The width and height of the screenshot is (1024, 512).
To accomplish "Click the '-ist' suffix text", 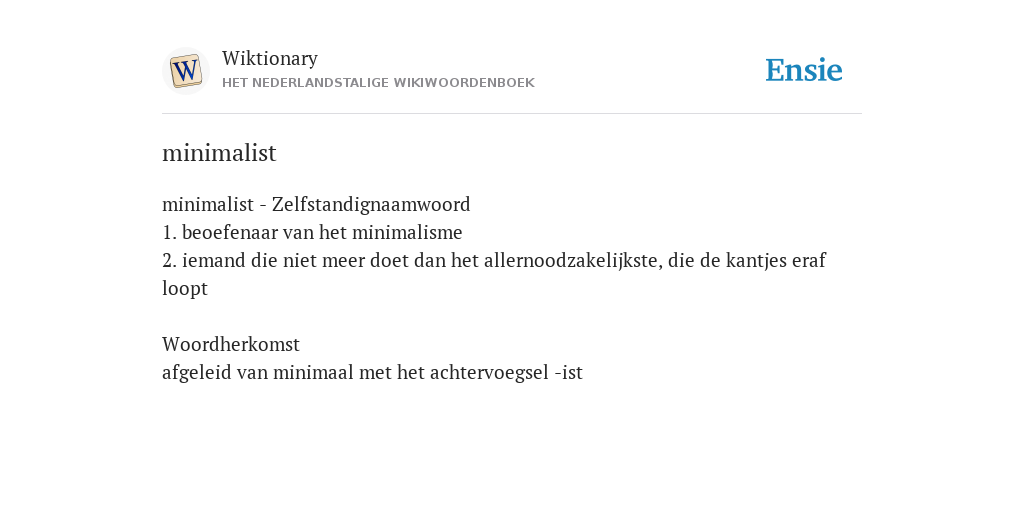I will click(x=568, y=372).
